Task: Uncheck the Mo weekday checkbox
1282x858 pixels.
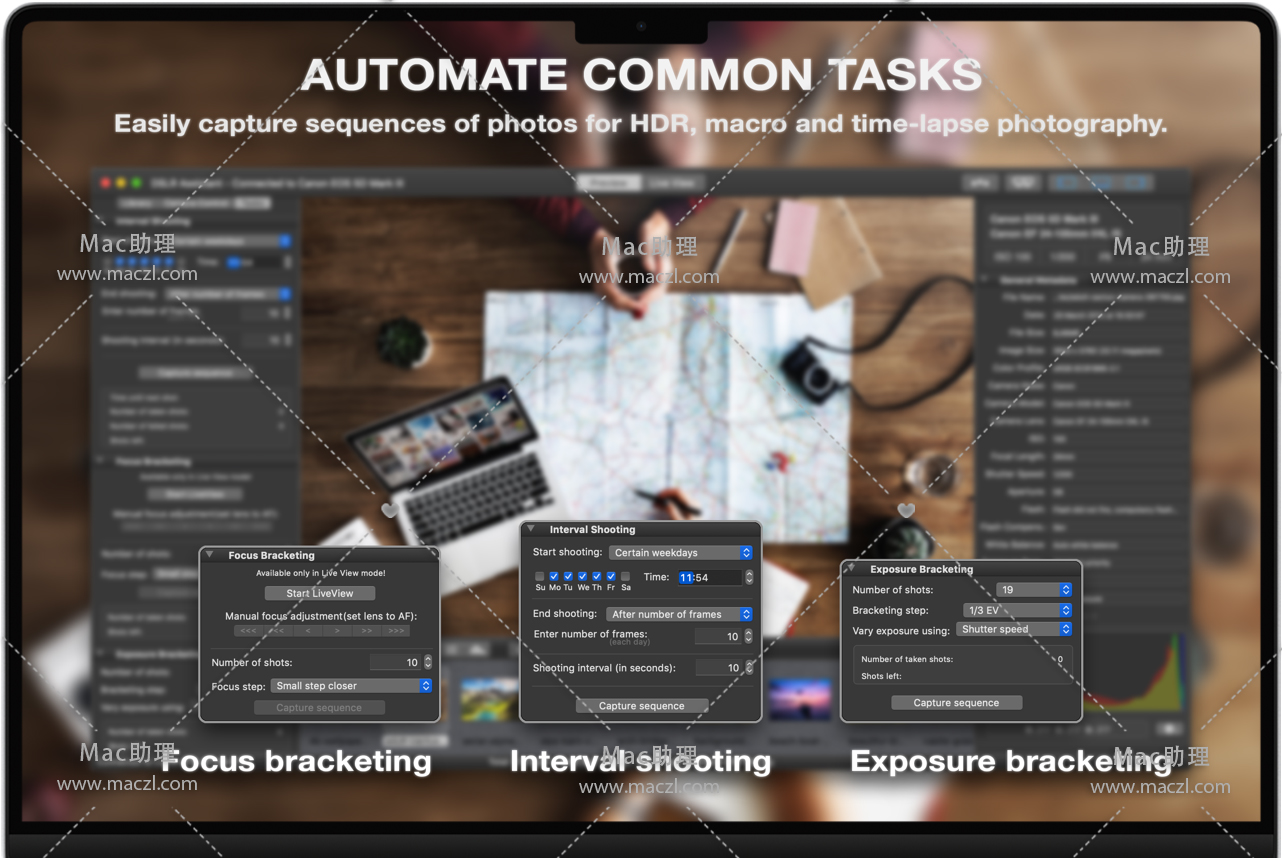Action: click(x=554, y=577)
